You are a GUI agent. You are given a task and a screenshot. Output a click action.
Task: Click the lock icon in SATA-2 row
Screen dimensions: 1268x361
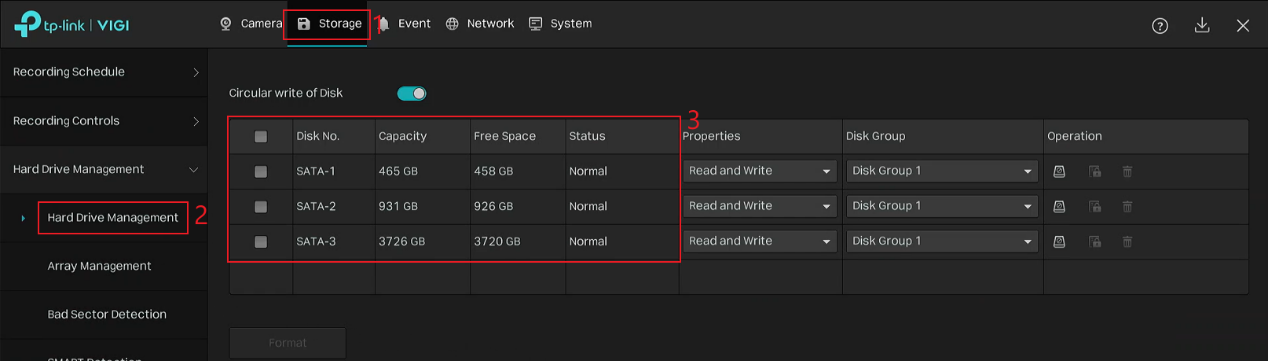[1095, 206]
